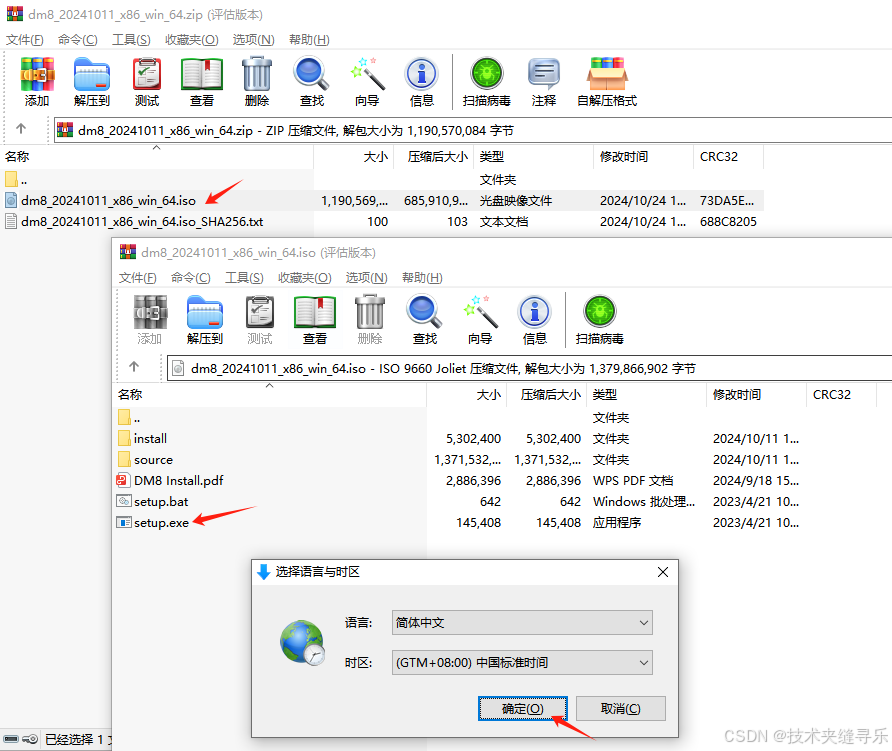Click the SFX (自解压格式) toolbar icon
The width and height of the screenshot is (892, 751).
click(x=607, y=81)
